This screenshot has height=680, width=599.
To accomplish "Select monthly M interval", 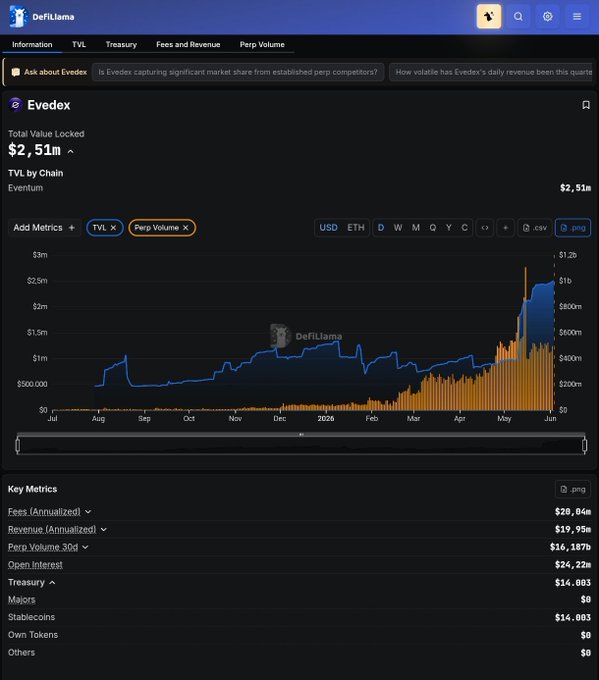I will click(x=416, y=228).
